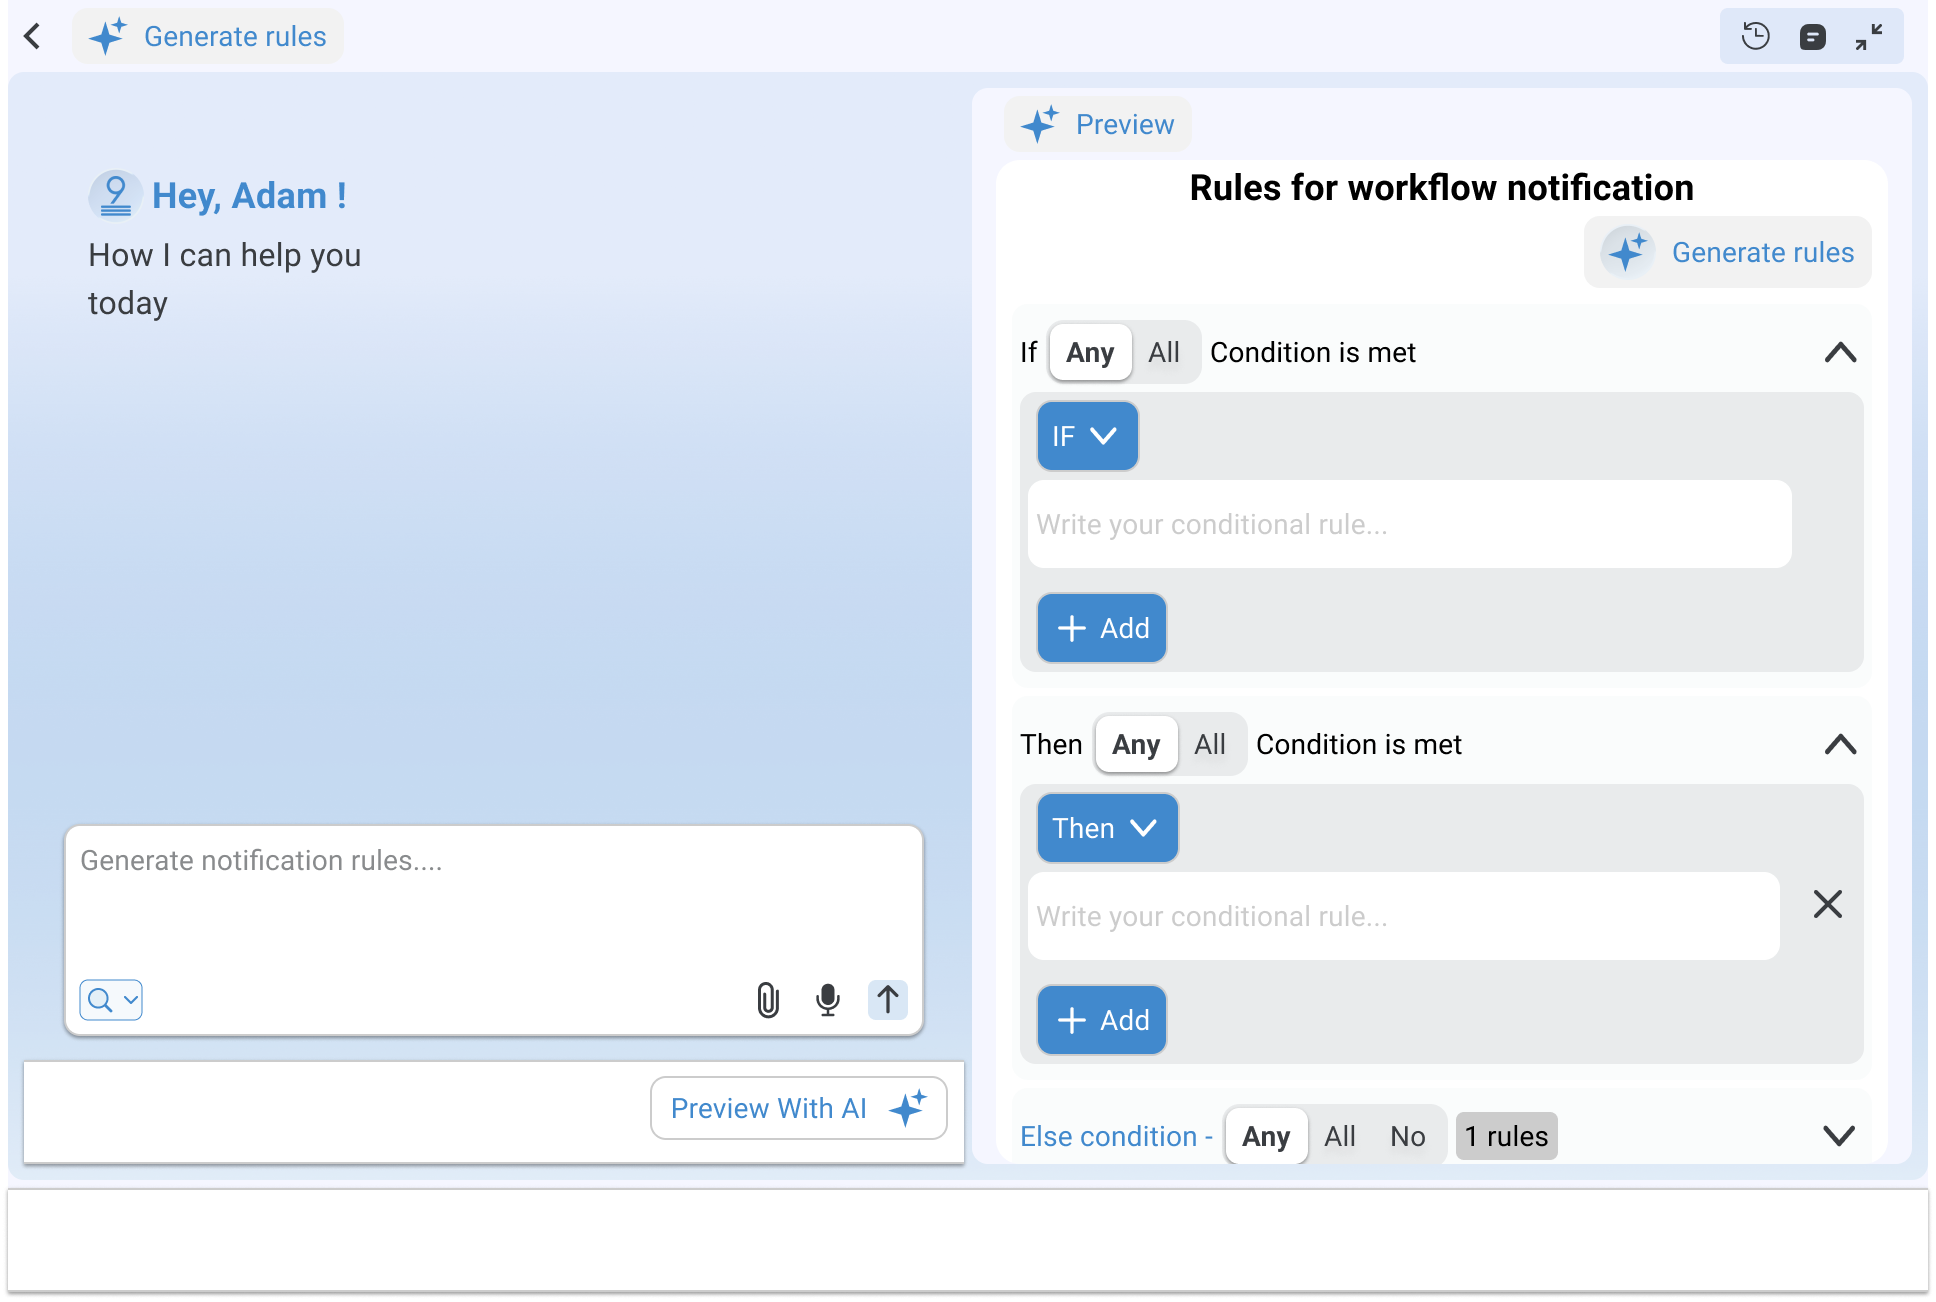Click the chat message icon
Image resolution: width=1936 pixels, height=1302 pixels.
[1812, 37]
